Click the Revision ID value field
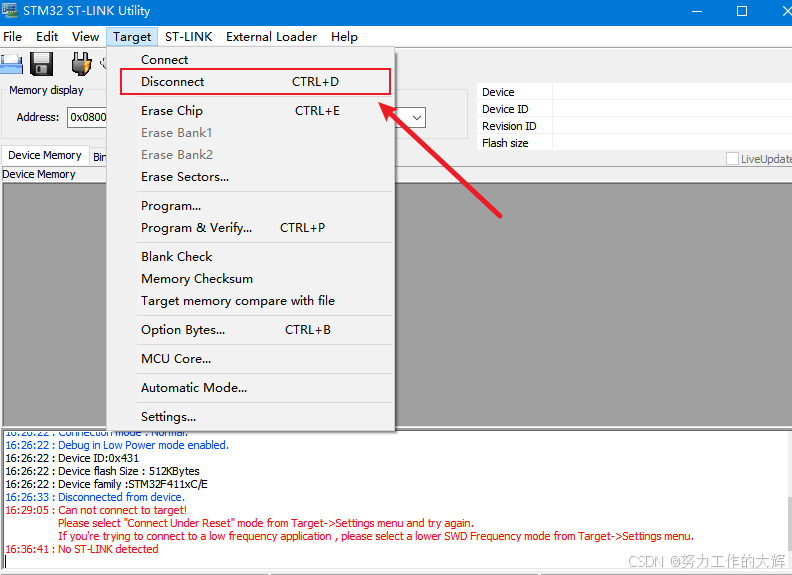 point(672,126)
